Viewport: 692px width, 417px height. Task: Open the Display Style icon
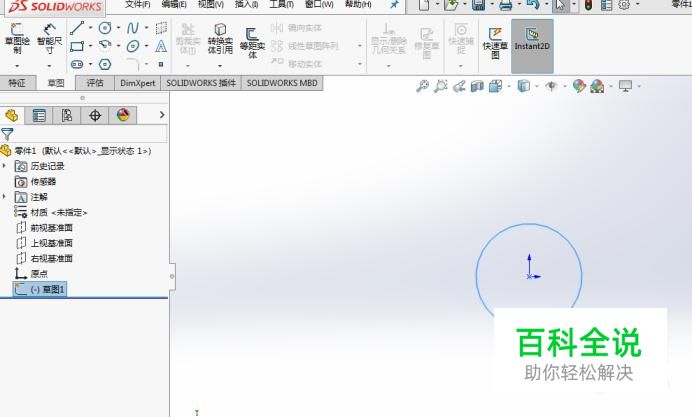(x=523, y=86)
